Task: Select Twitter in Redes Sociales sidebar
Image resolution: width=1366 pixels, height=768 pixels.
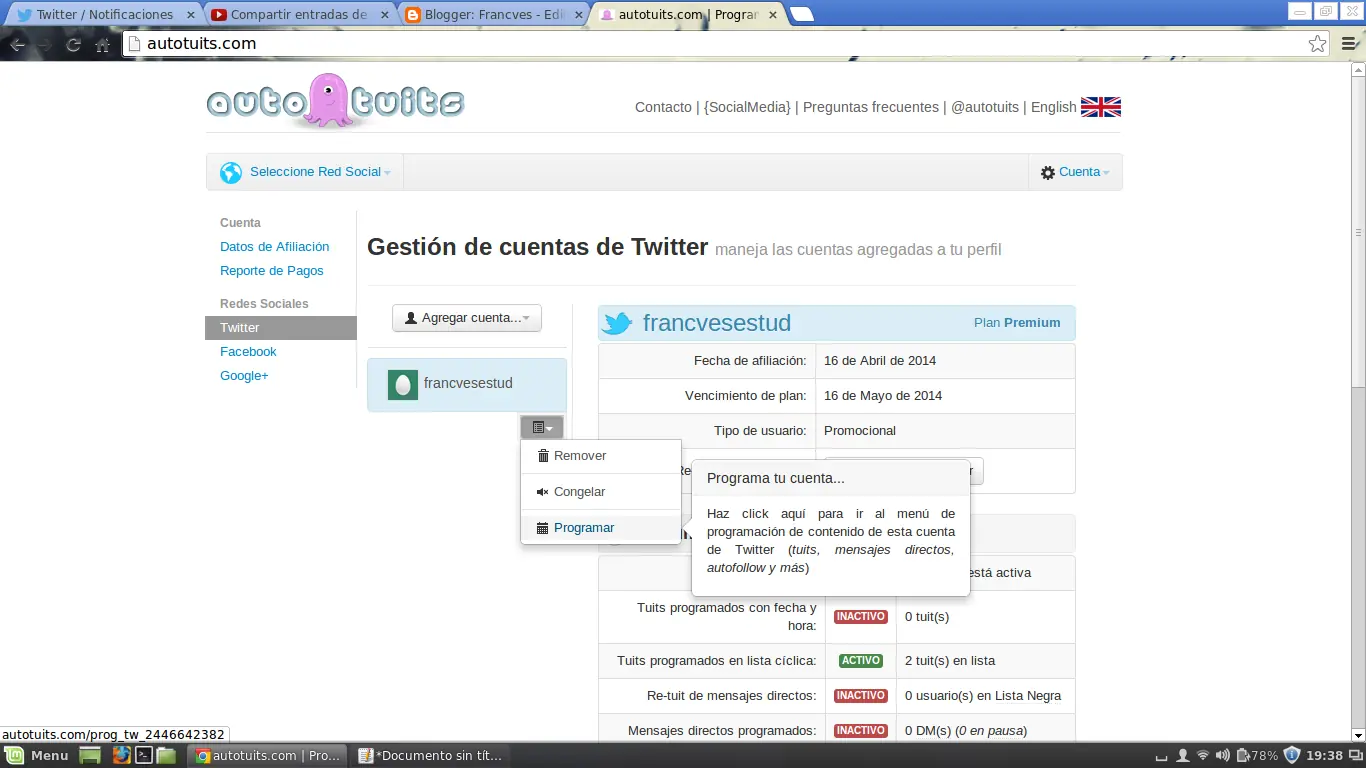Action: (281, 328)
